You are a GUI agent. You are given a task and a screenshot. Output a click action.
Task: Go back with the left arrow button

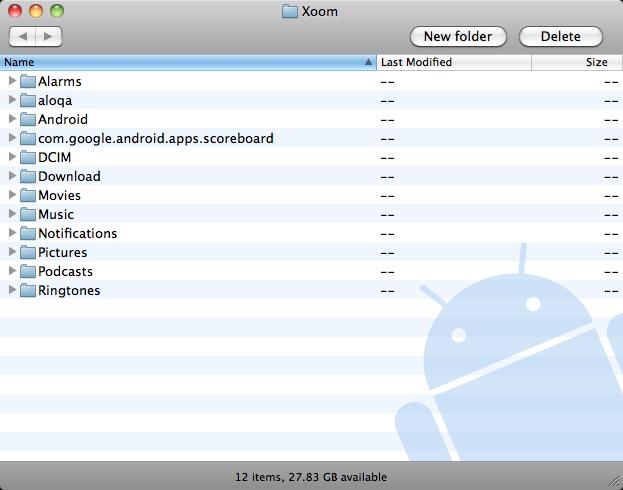click(x=22, y=37)
